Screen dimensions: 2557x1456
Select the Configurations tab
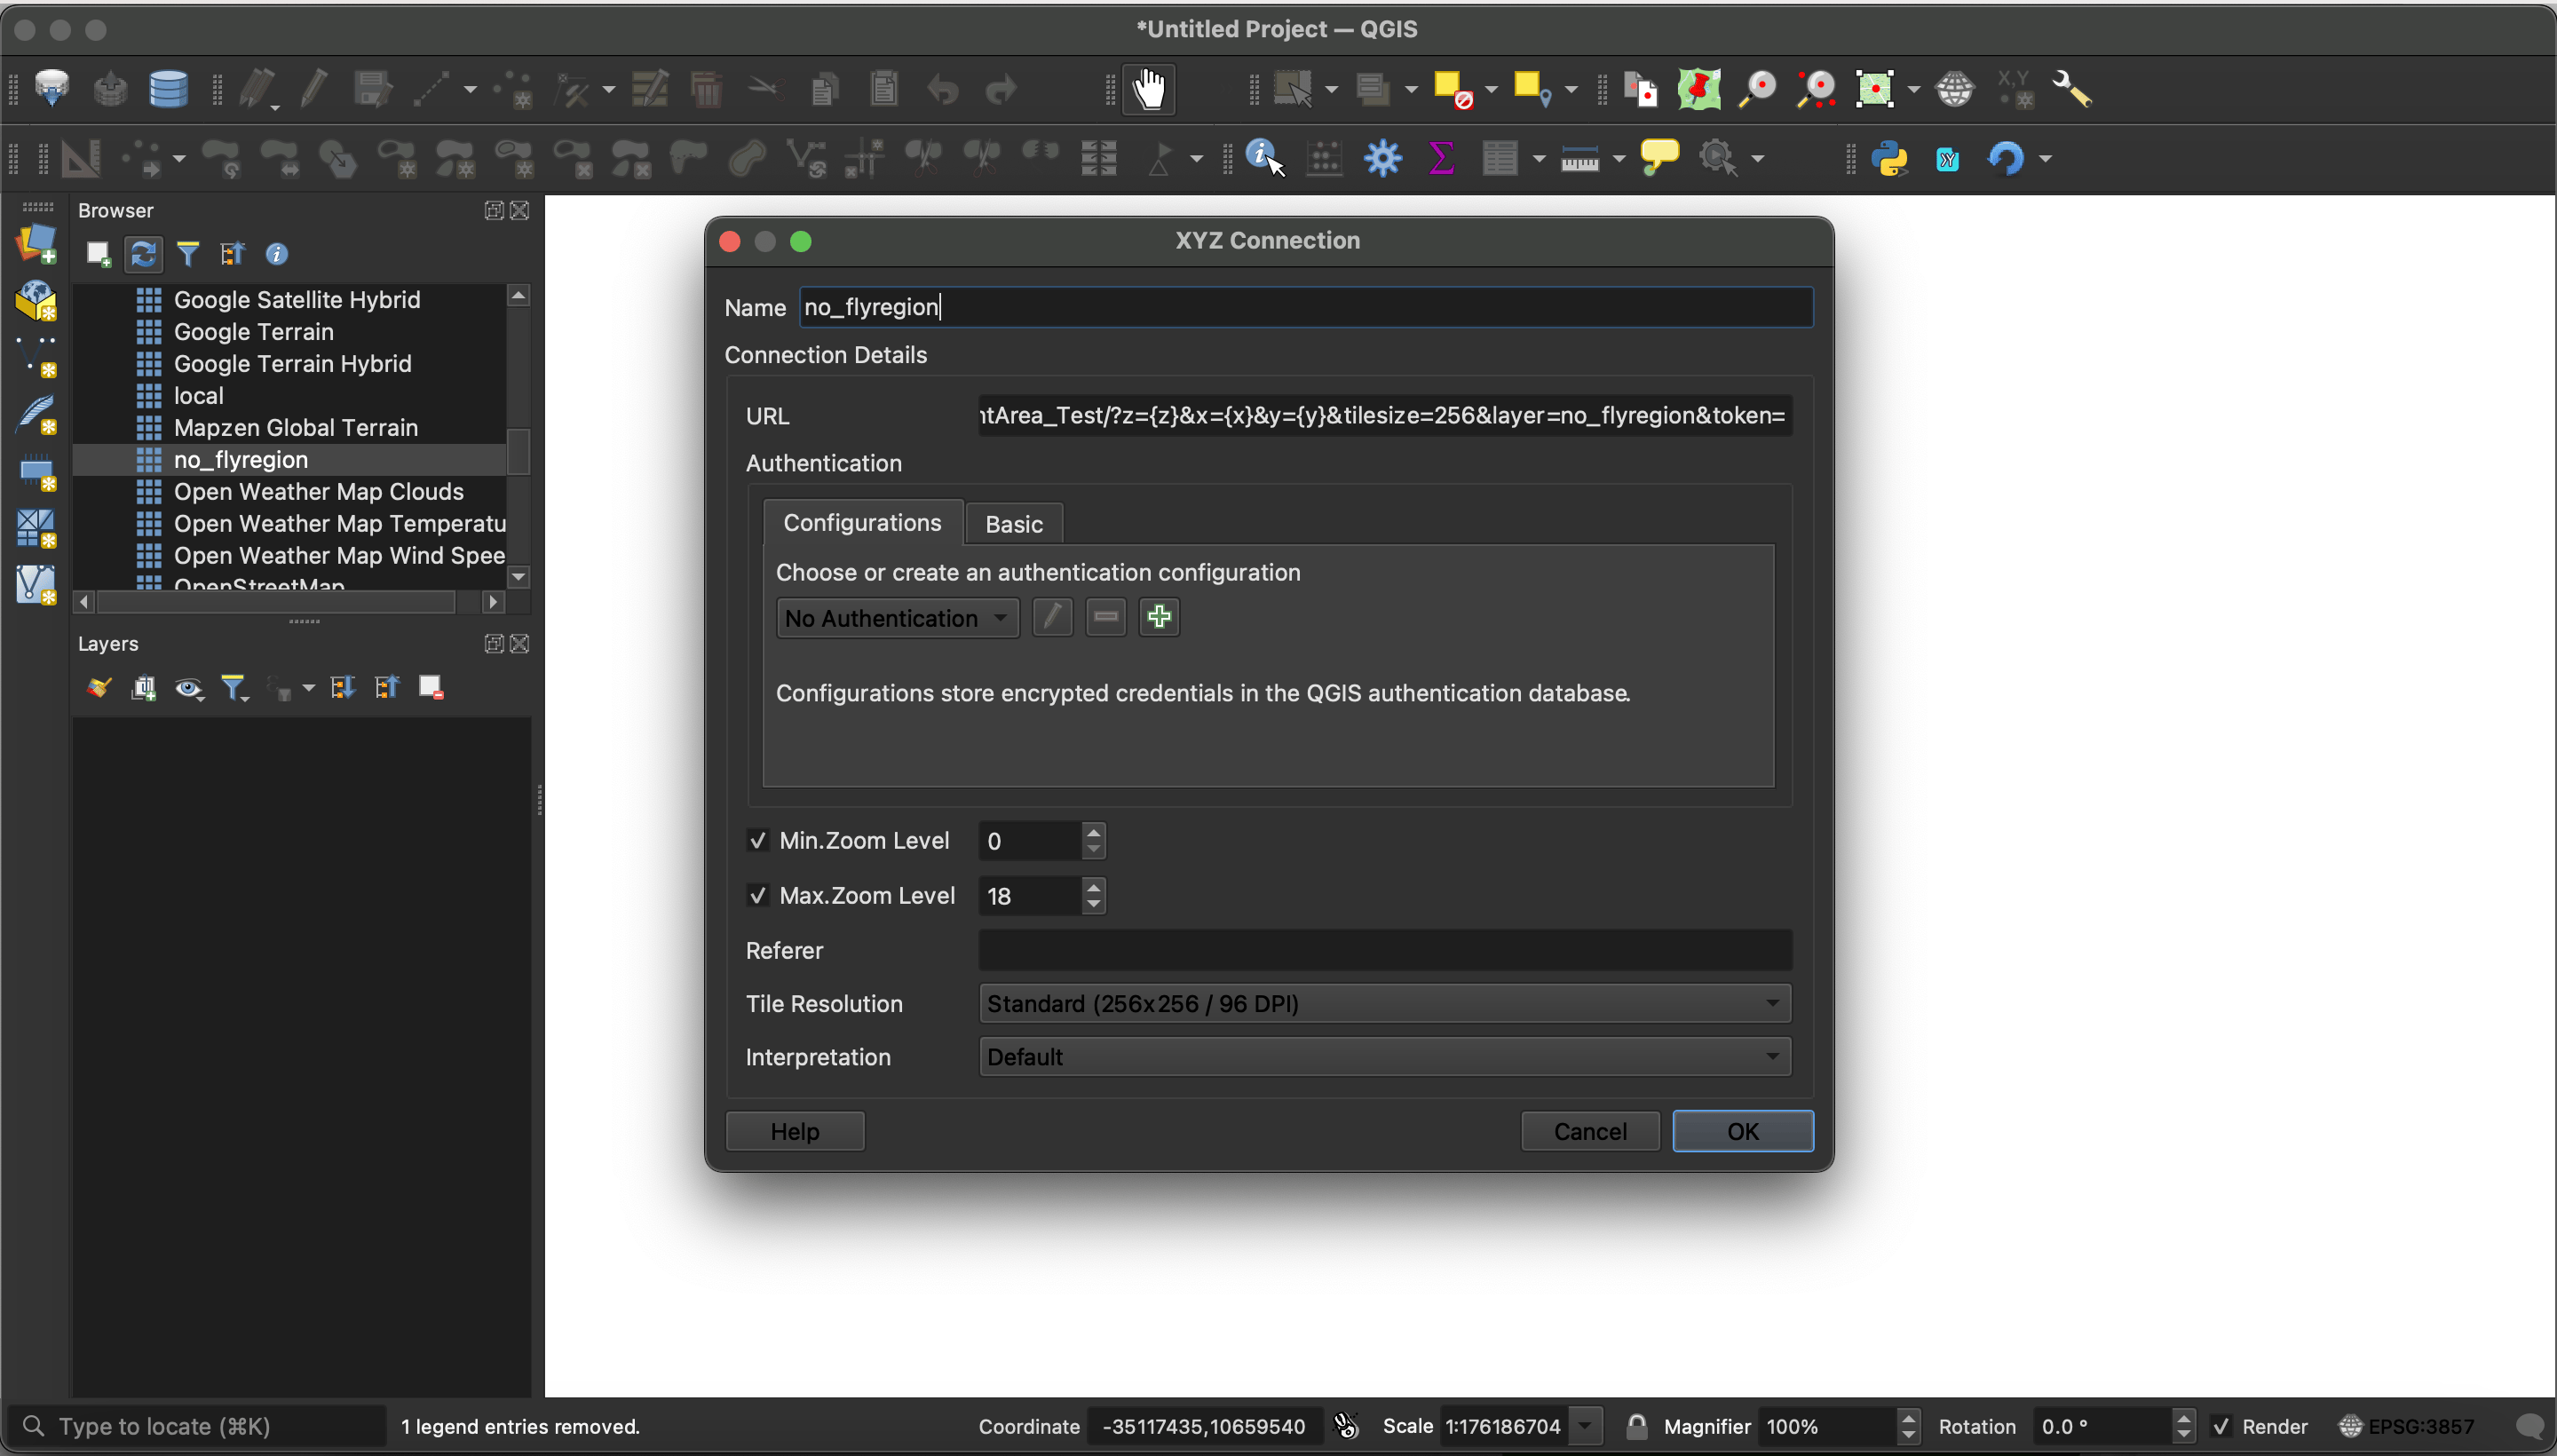click(x=862, y=523)
